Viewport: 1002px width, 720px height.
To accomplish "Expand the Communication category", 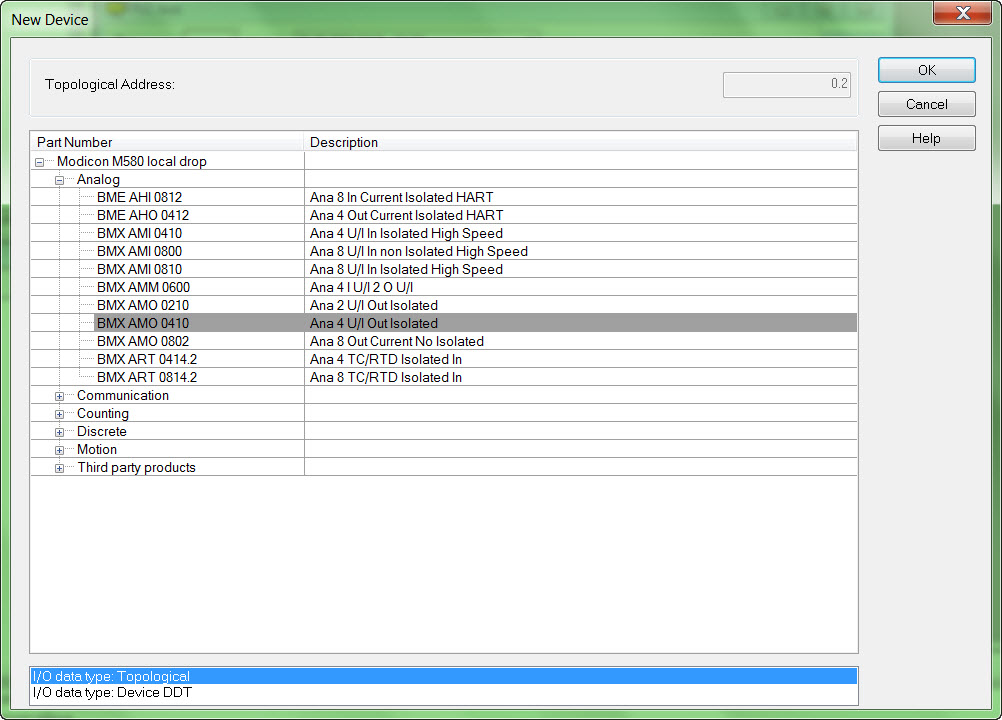I will [x=59, y=396].
